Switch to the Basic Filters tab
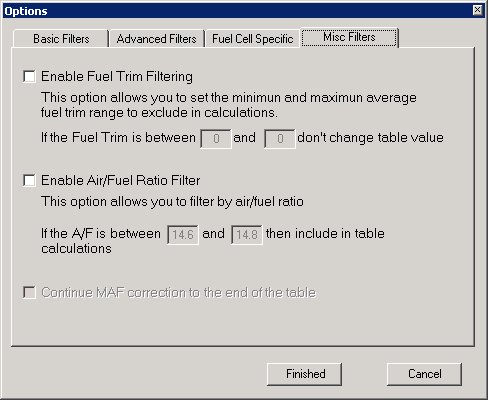 61,39
